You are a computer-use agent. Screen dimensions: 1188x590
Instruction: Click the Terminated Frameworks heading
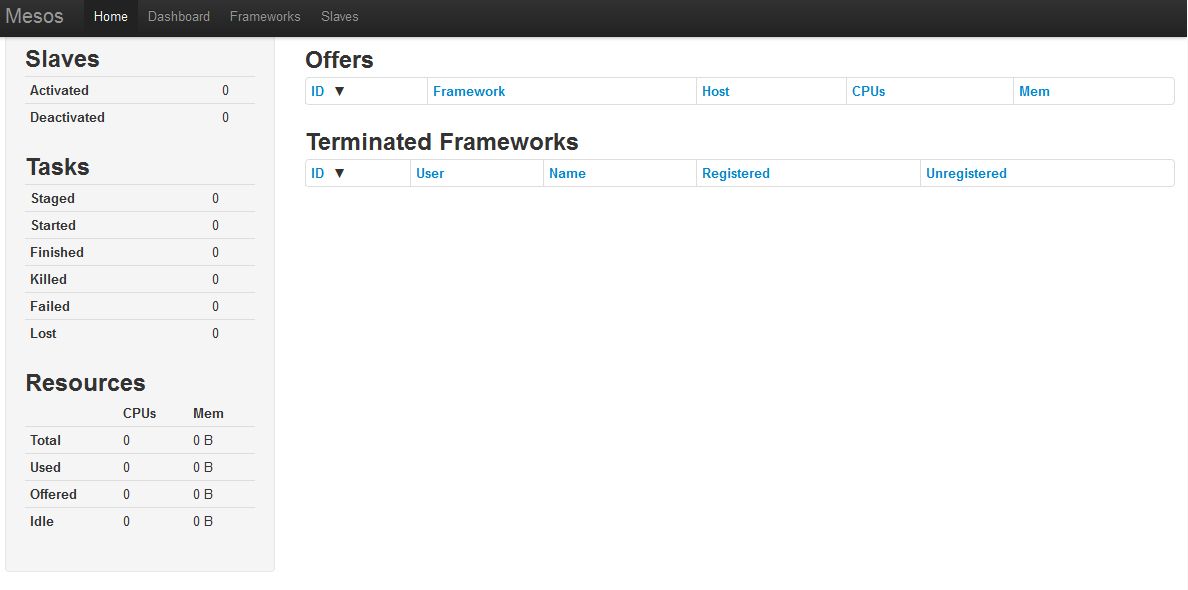point(442,142)
